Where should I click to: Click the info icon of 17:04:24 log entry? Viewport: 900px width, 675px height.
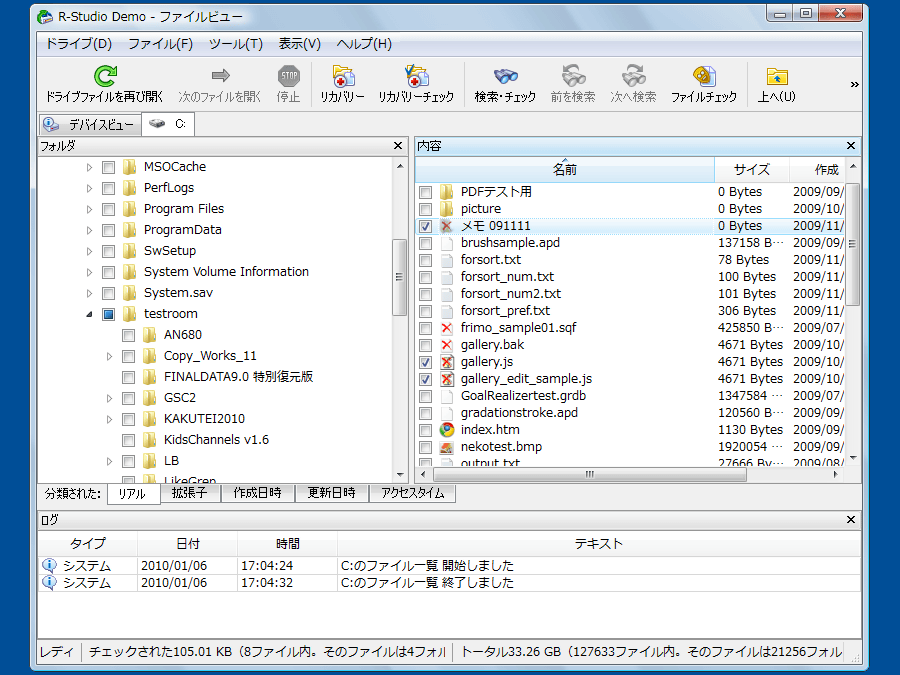click(49, 565)
